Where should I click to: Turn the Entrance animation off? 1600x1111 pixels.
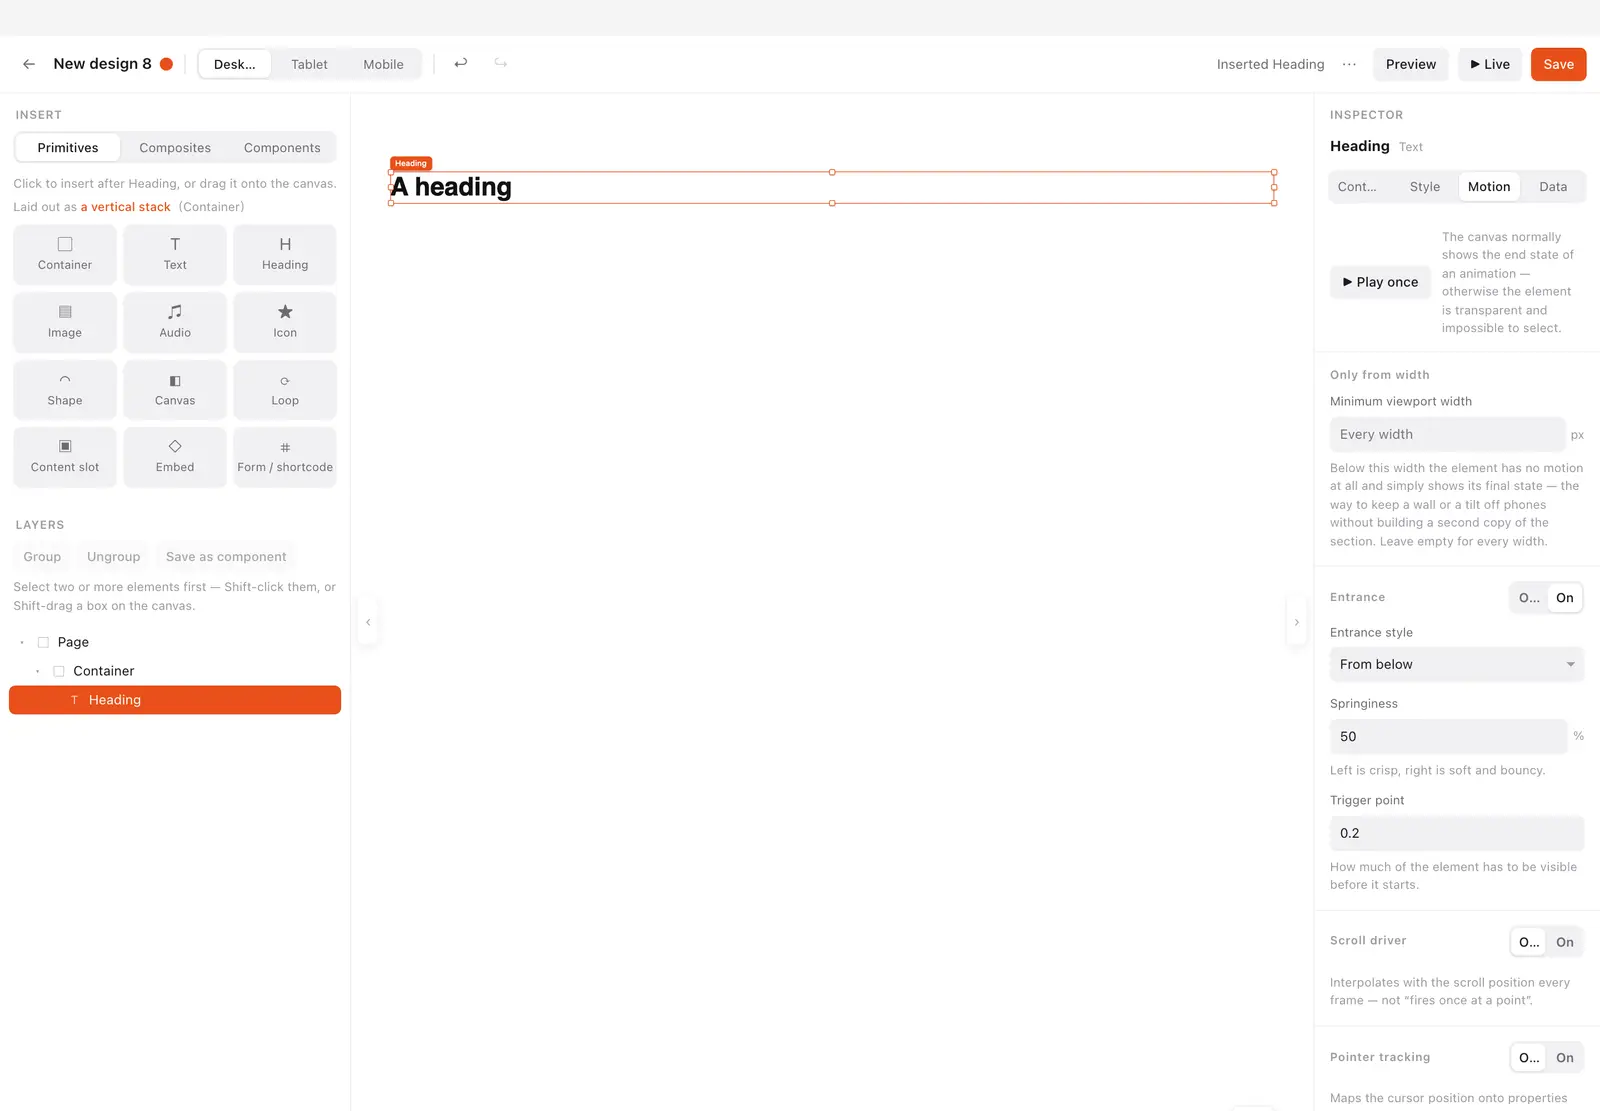1529,598
